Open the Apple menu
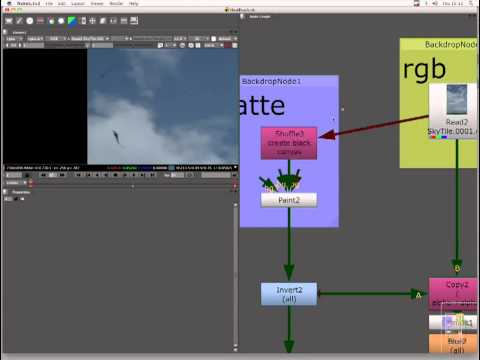The height and width of the screenshot is (360, 480). tap(9, 3)
